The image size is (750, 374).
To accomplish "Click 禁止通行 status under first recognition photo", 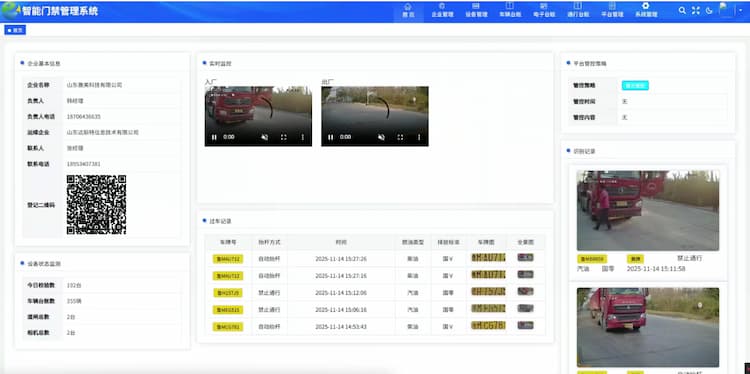I will (x=689, y=258).
